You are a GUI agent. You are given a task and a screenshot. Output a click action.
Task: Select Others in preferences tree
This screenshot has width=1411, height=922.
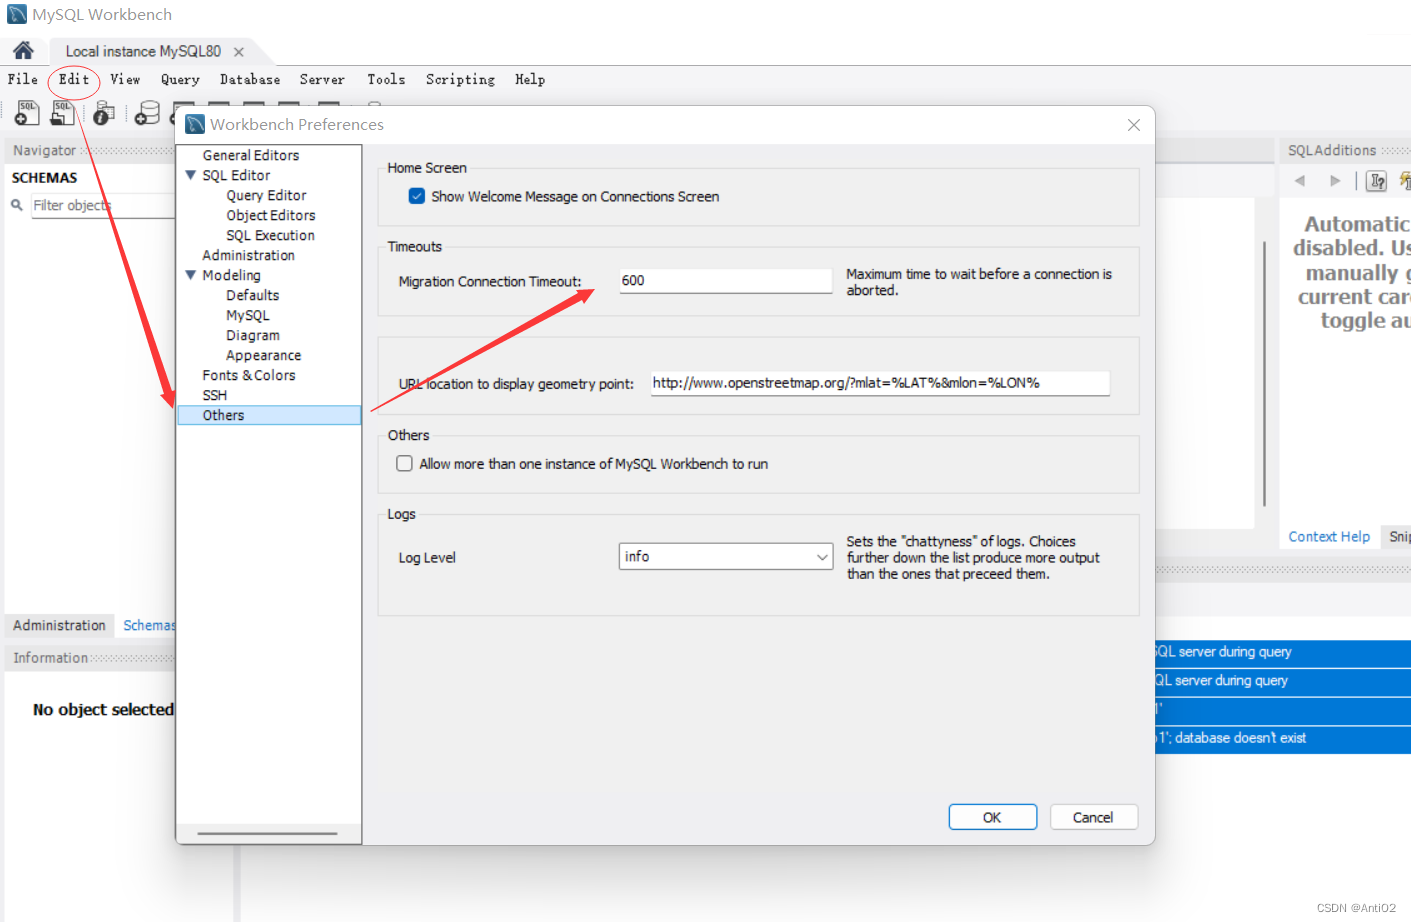tap(269, 415)
